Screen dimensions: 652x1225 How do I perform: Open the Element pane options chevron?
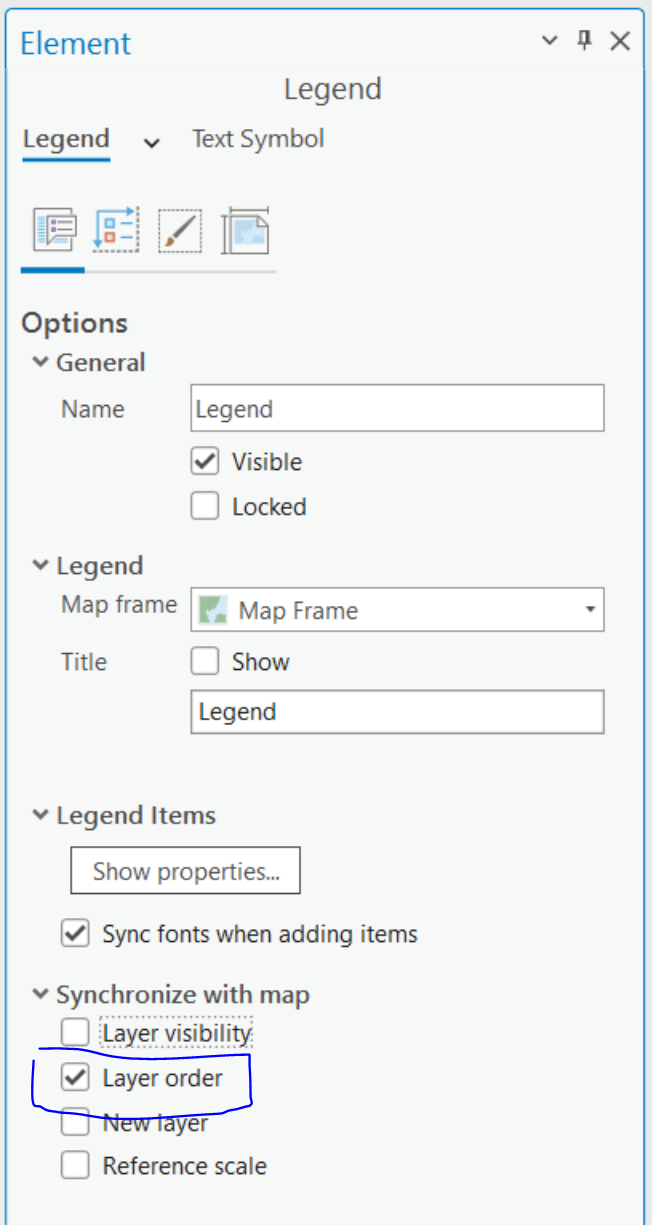coord(549,41)
